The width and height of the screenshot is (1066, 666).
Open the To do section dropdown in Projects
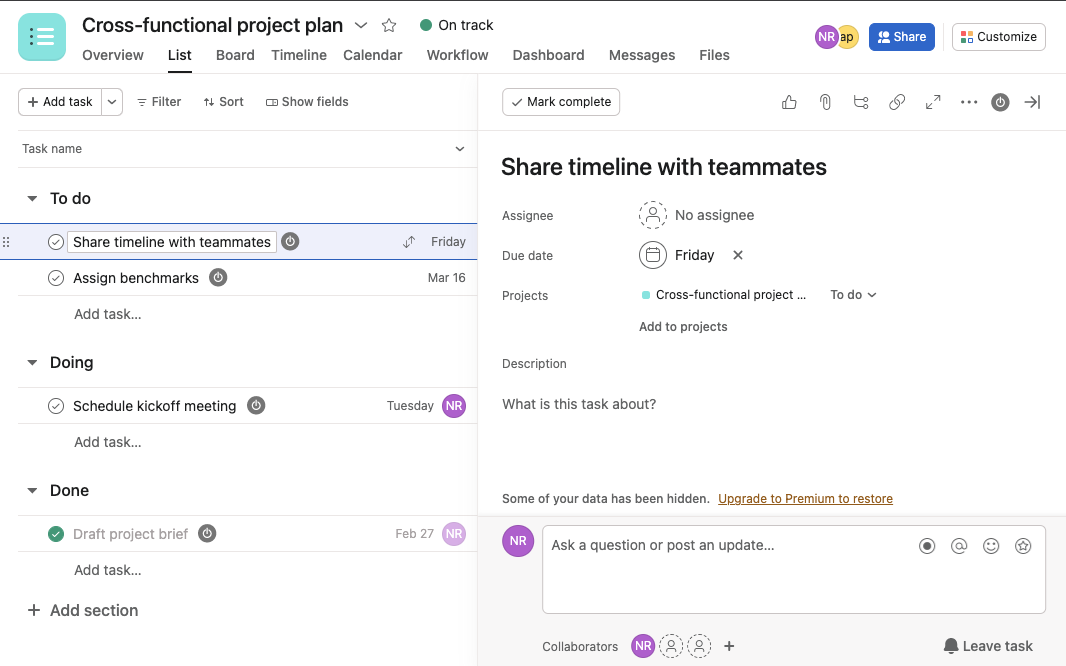coord(853,295)
